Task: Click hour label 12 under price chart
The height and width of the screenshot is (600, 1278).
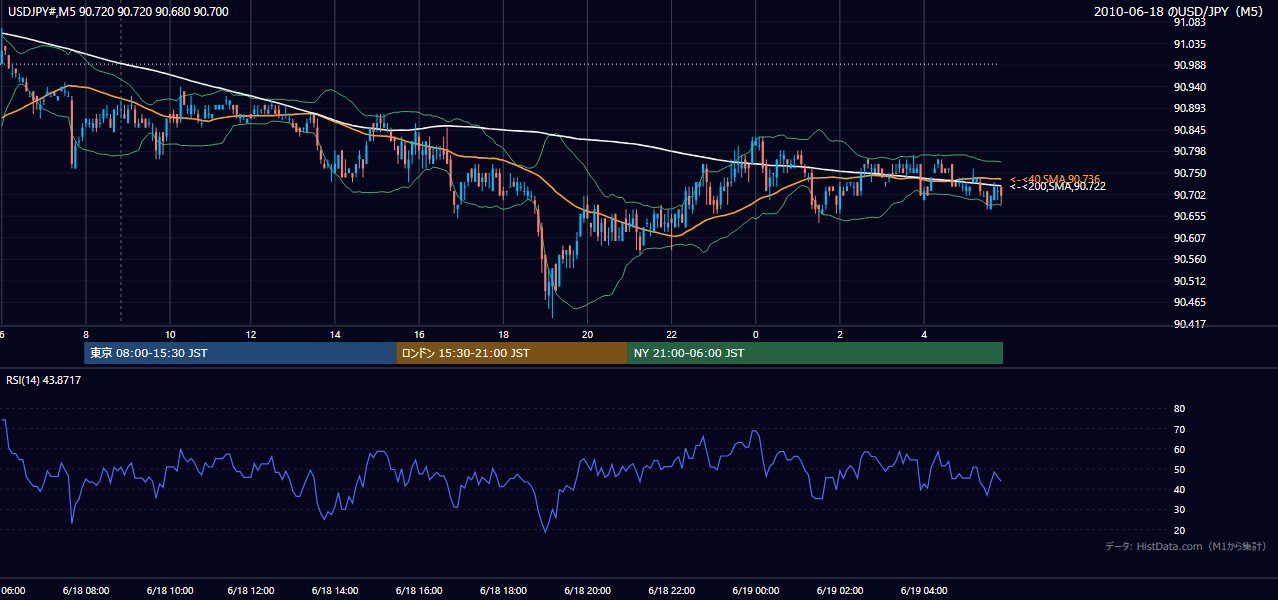Action: pos(252,334)
